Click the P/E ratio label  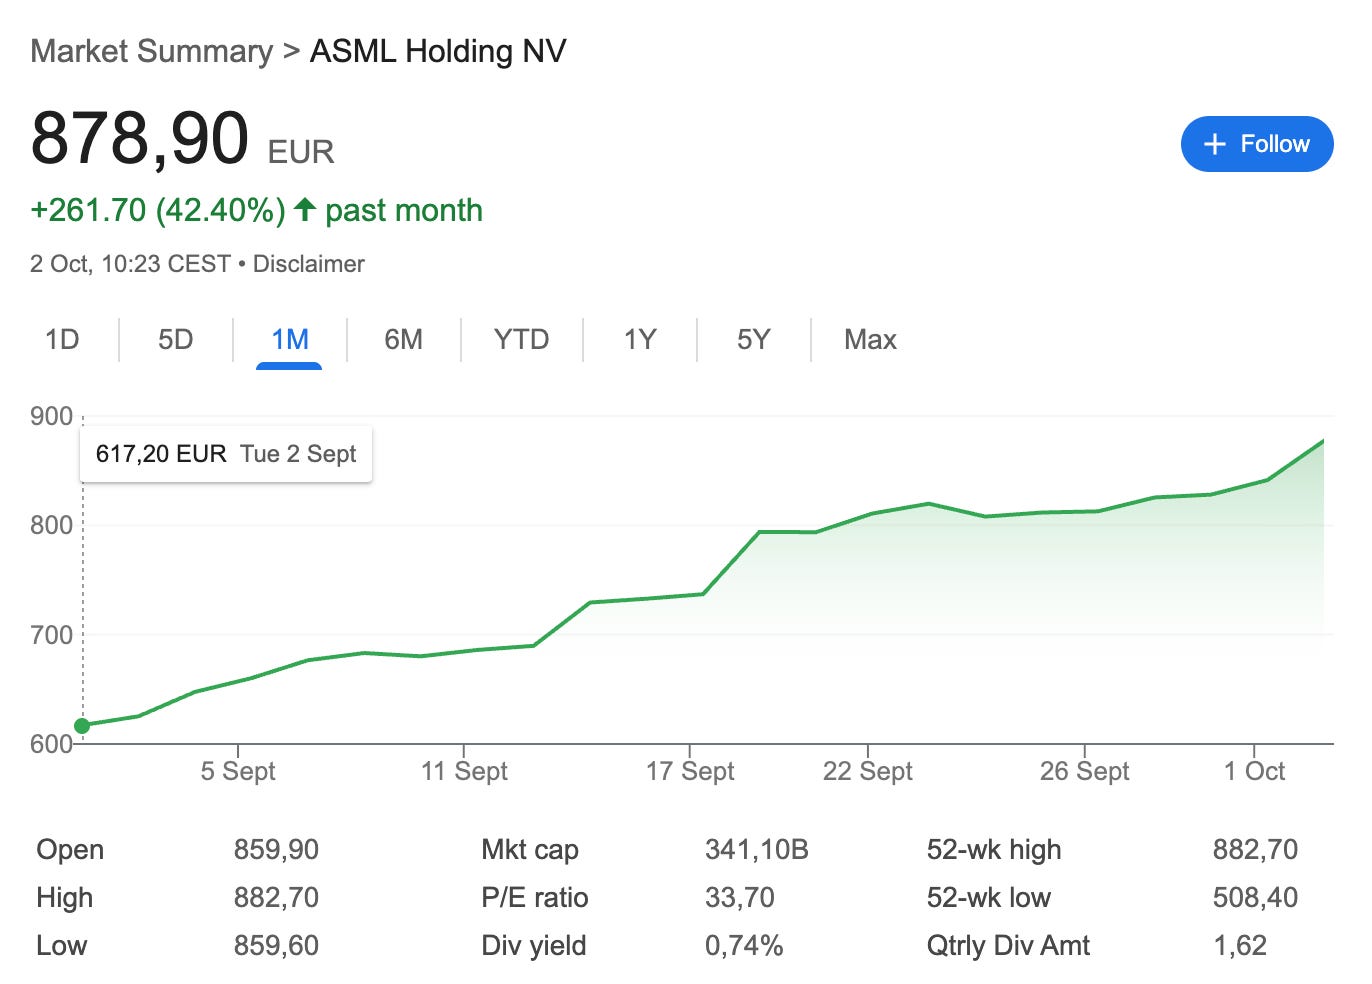tap(535, 898)
